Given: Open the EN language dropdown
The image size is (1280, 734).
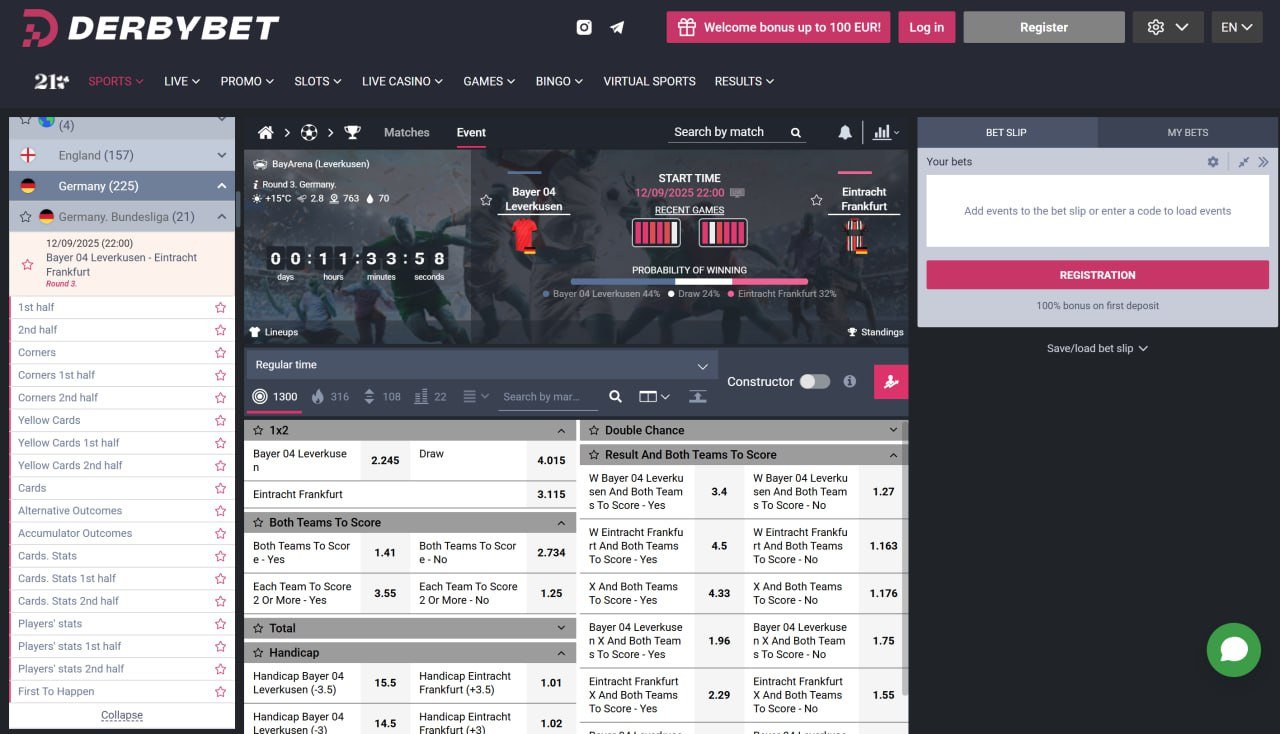Looking at the screenshot, I should pos(1236,27).
